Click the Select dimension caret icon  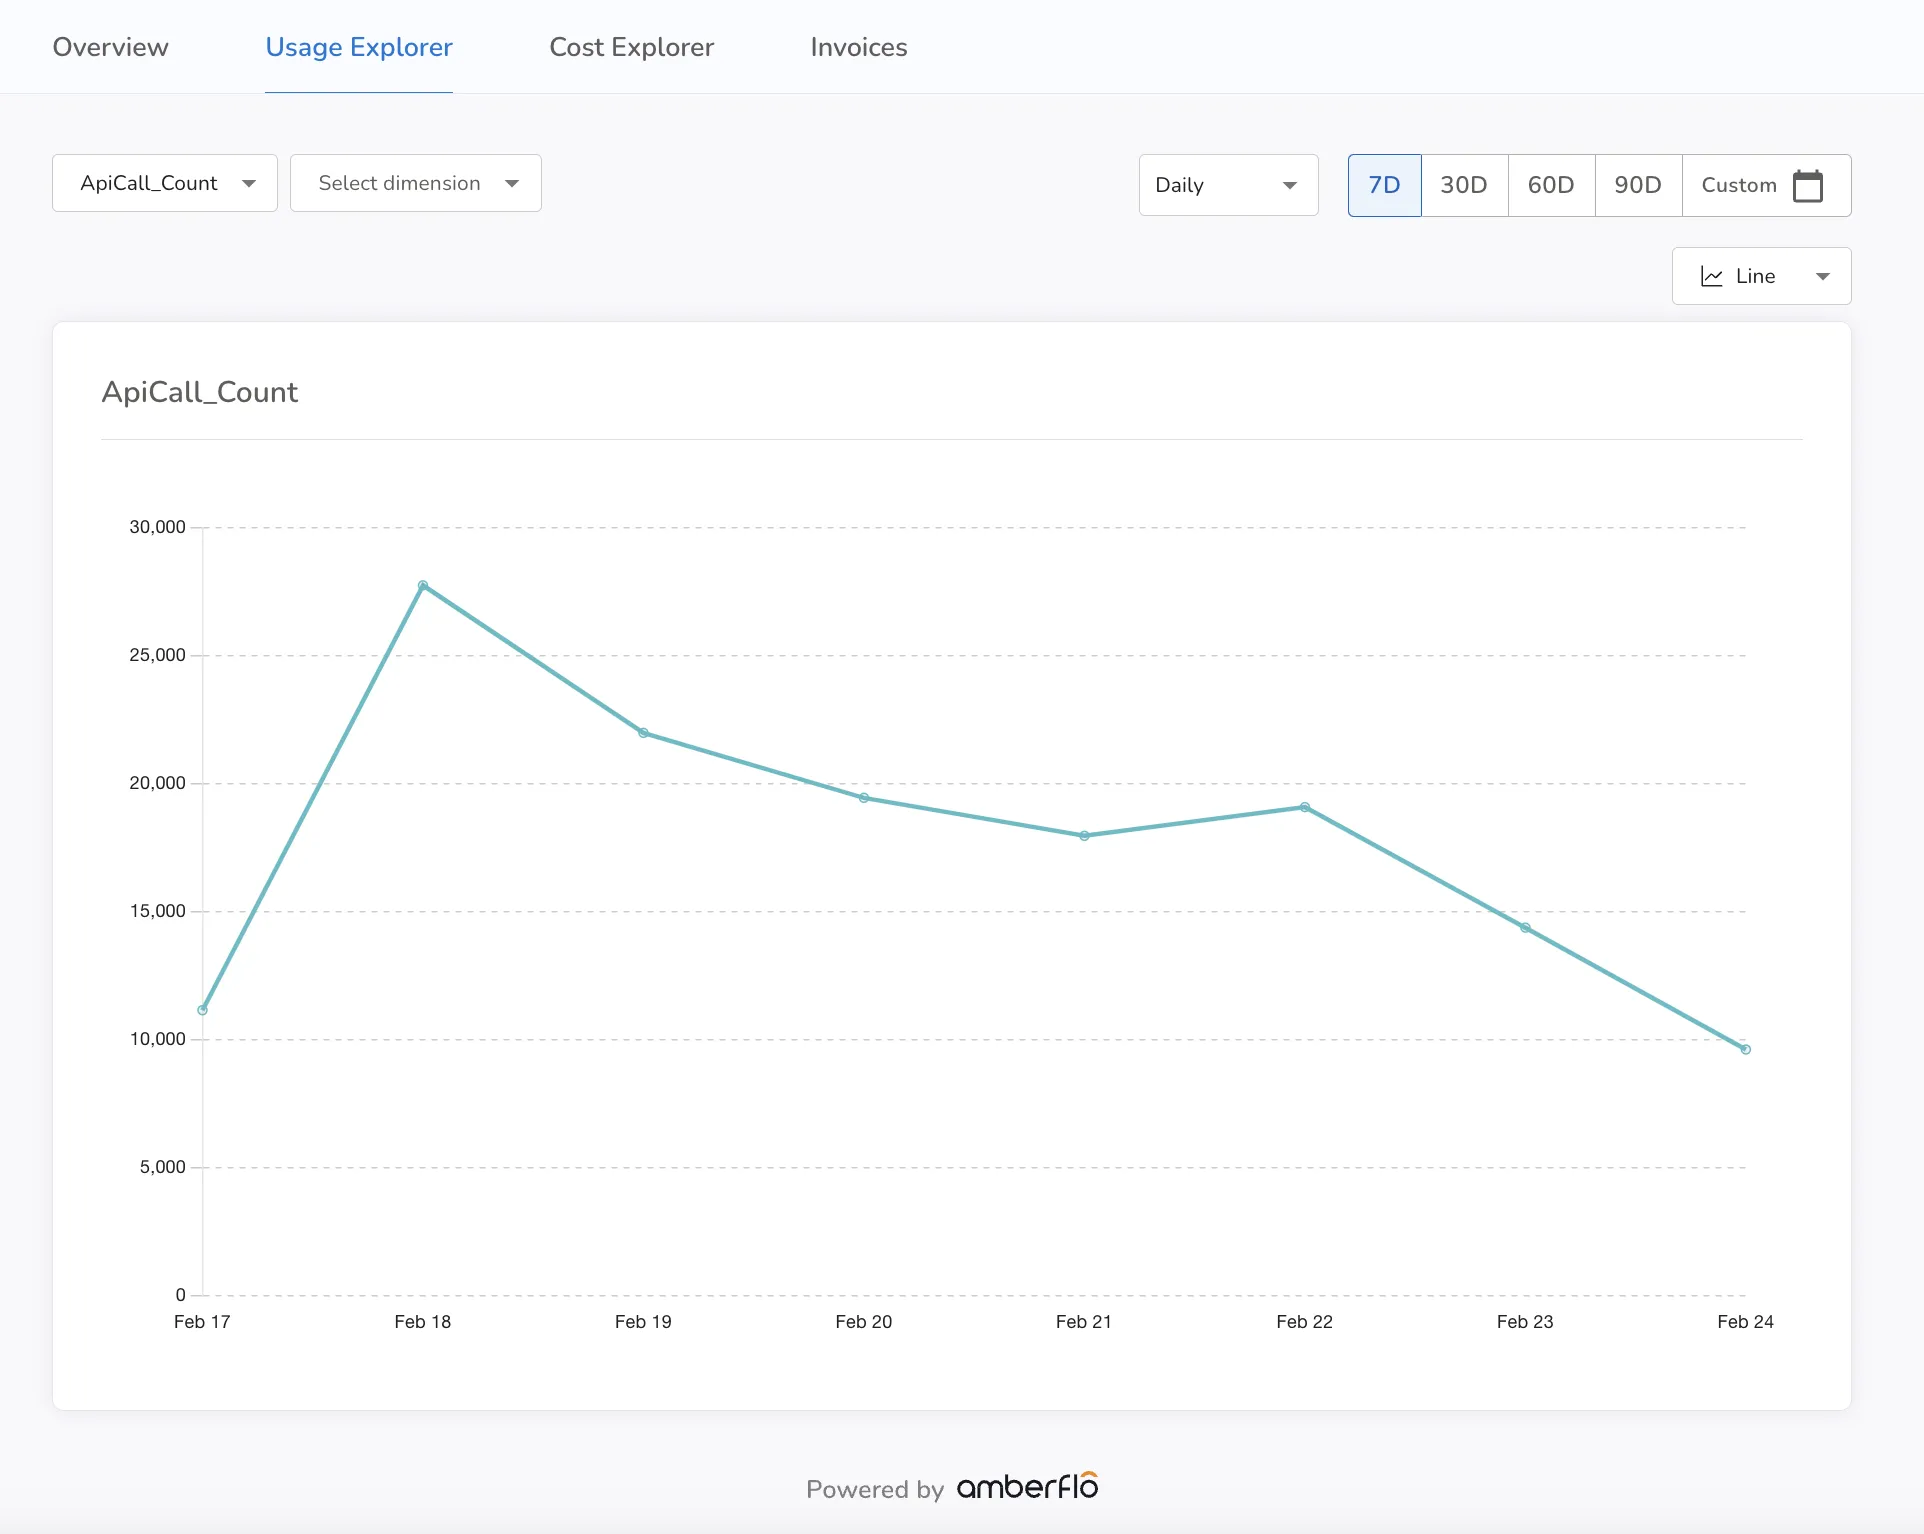pyautogui.click(x=512, y=183)
